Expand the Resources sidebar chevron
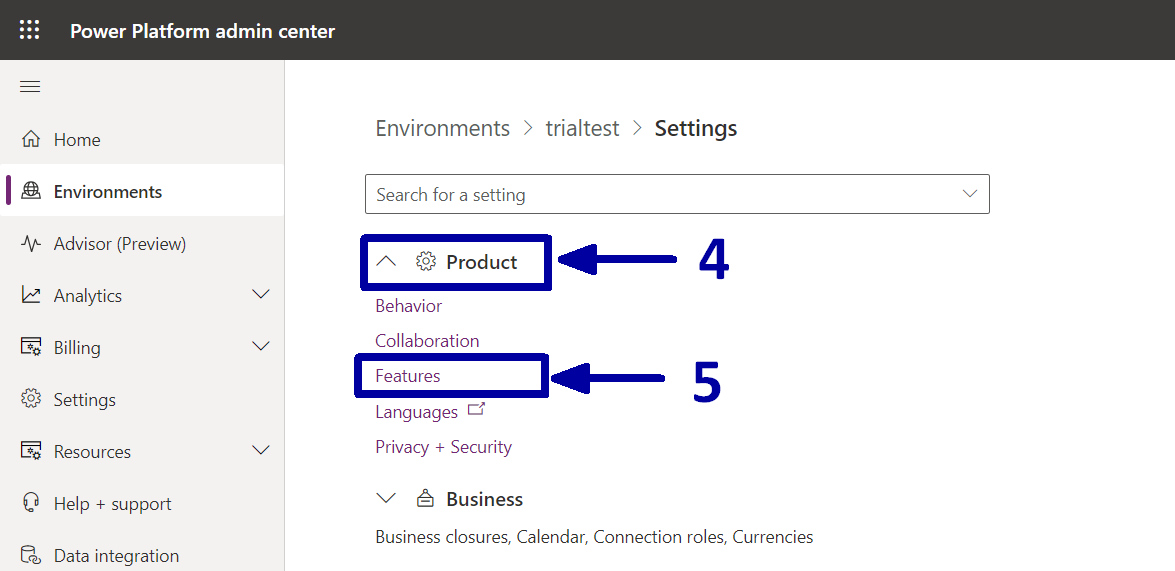The height and width of the screenshot is (571, 1175). click(x=261, y=450)
